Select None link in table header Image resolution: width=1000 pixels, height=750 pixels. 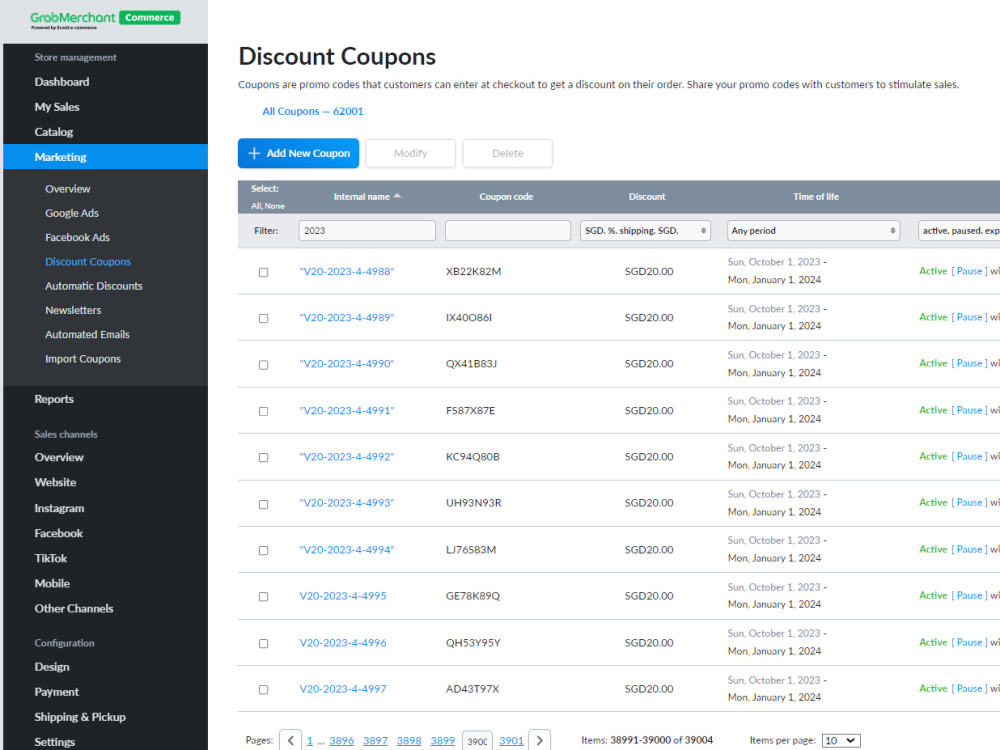(x=275, y=206)
